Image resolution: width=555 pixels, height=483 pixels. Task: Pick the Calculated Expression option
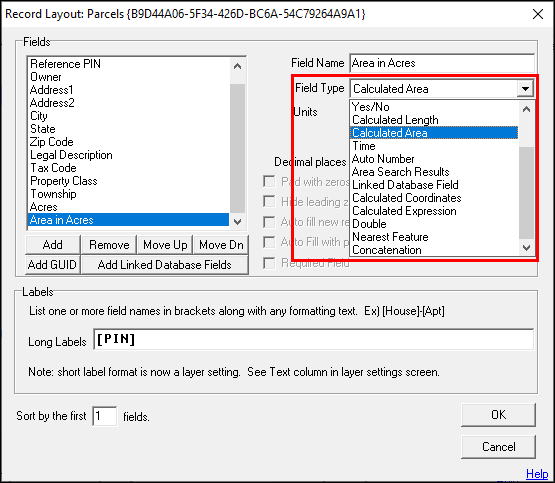coord(404,211)
